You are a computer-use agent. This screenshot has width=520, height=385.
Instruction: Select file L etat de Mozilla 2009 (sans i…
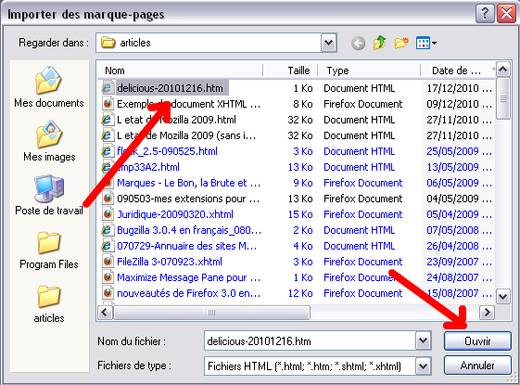(186, 136)
